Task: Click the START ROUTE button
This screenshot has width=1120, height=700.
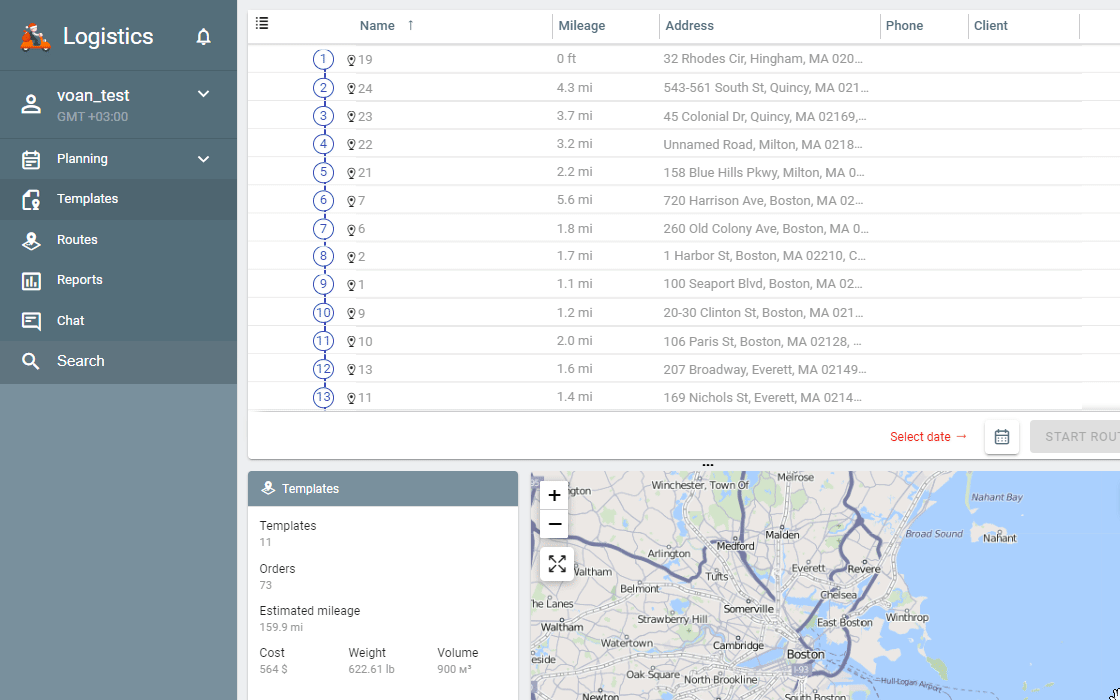Action: click(x=1075, y=436)
